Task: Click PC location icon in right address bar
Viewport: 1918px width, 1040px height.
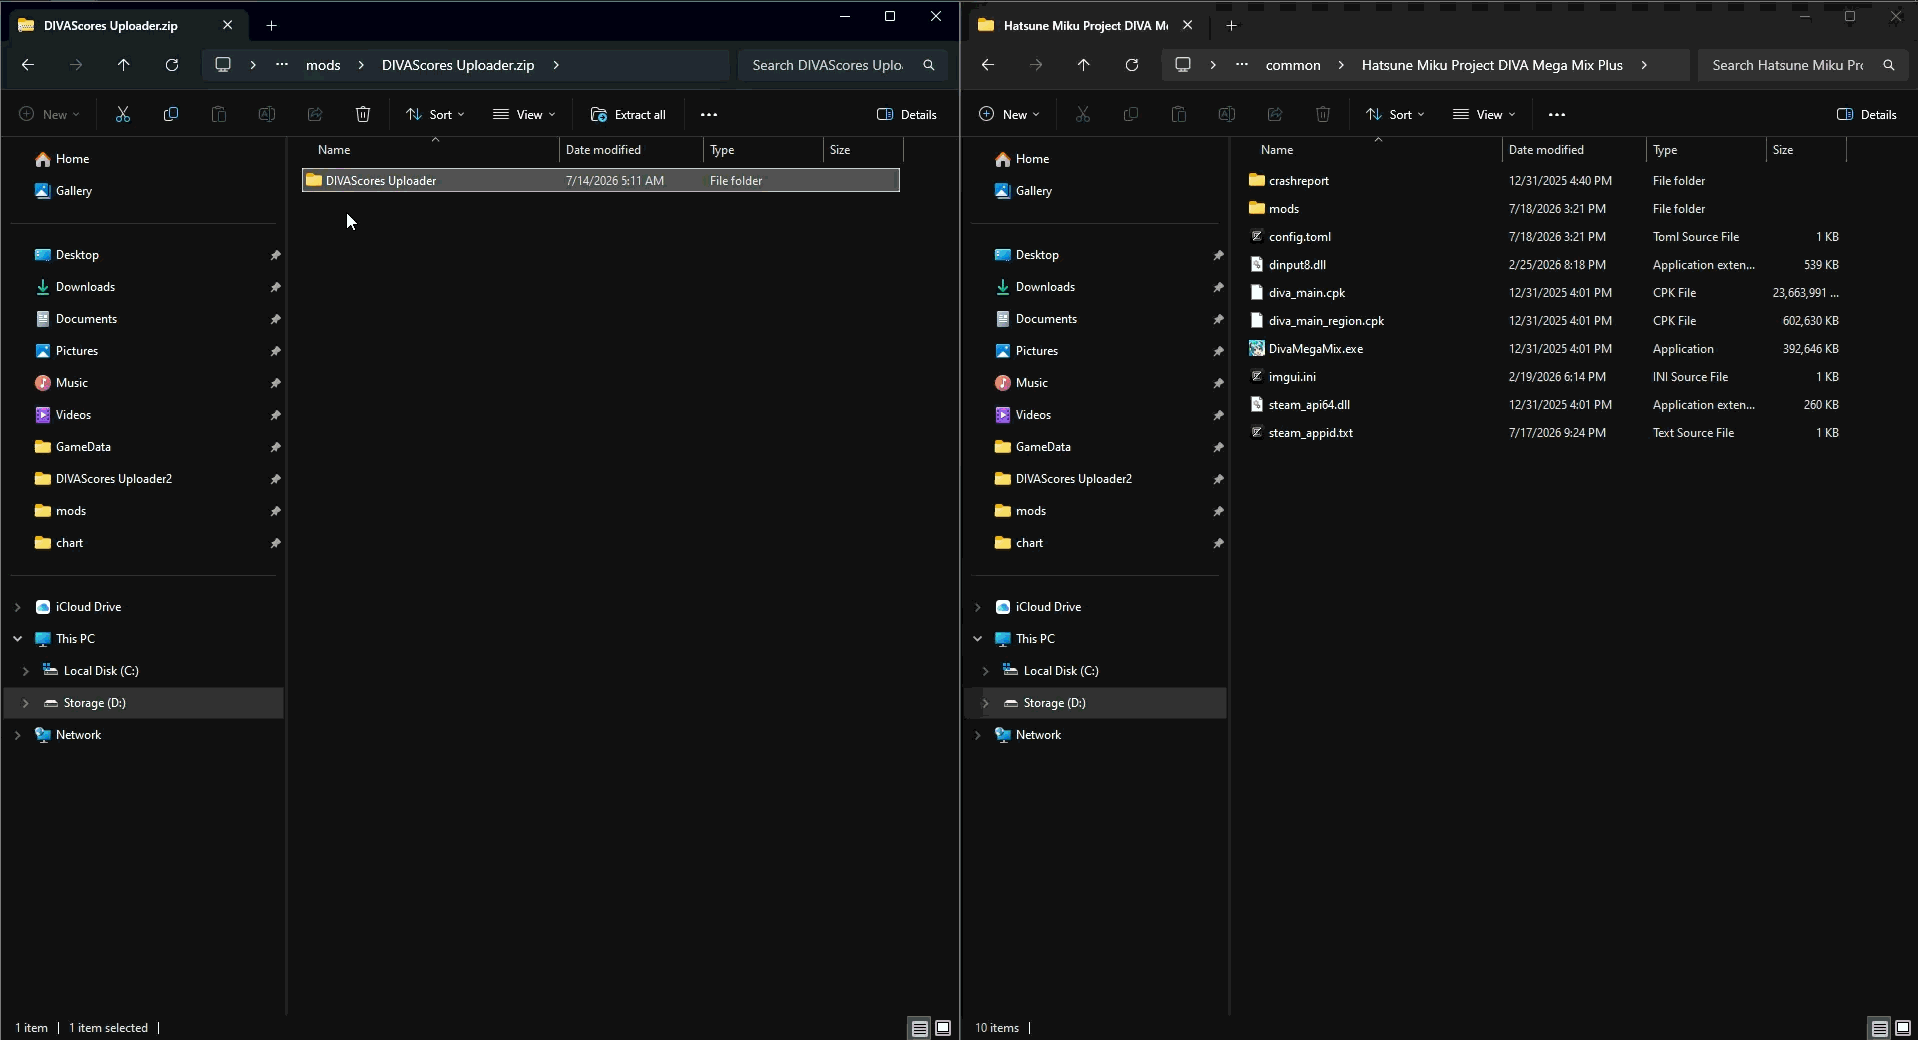Action: pyautogui.click(x=1183, y=65)
